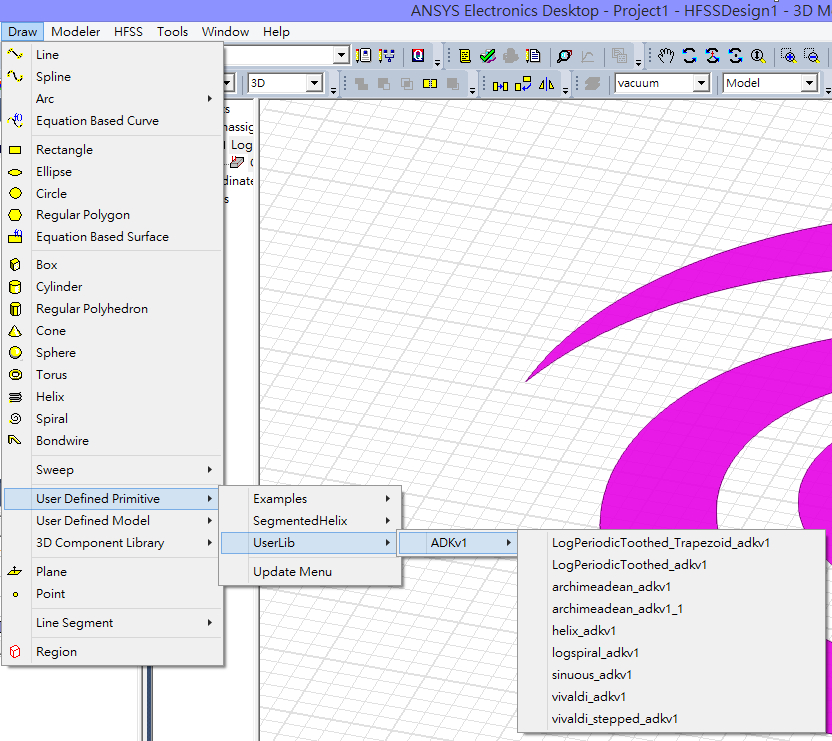
Task: Open the Draw menu
Action: [x=22, y=32]
